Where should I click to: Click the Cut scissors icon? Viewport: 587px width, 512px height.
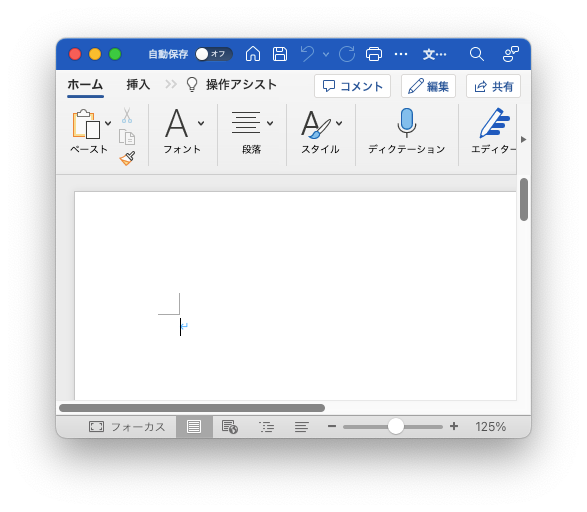point(127,115)
